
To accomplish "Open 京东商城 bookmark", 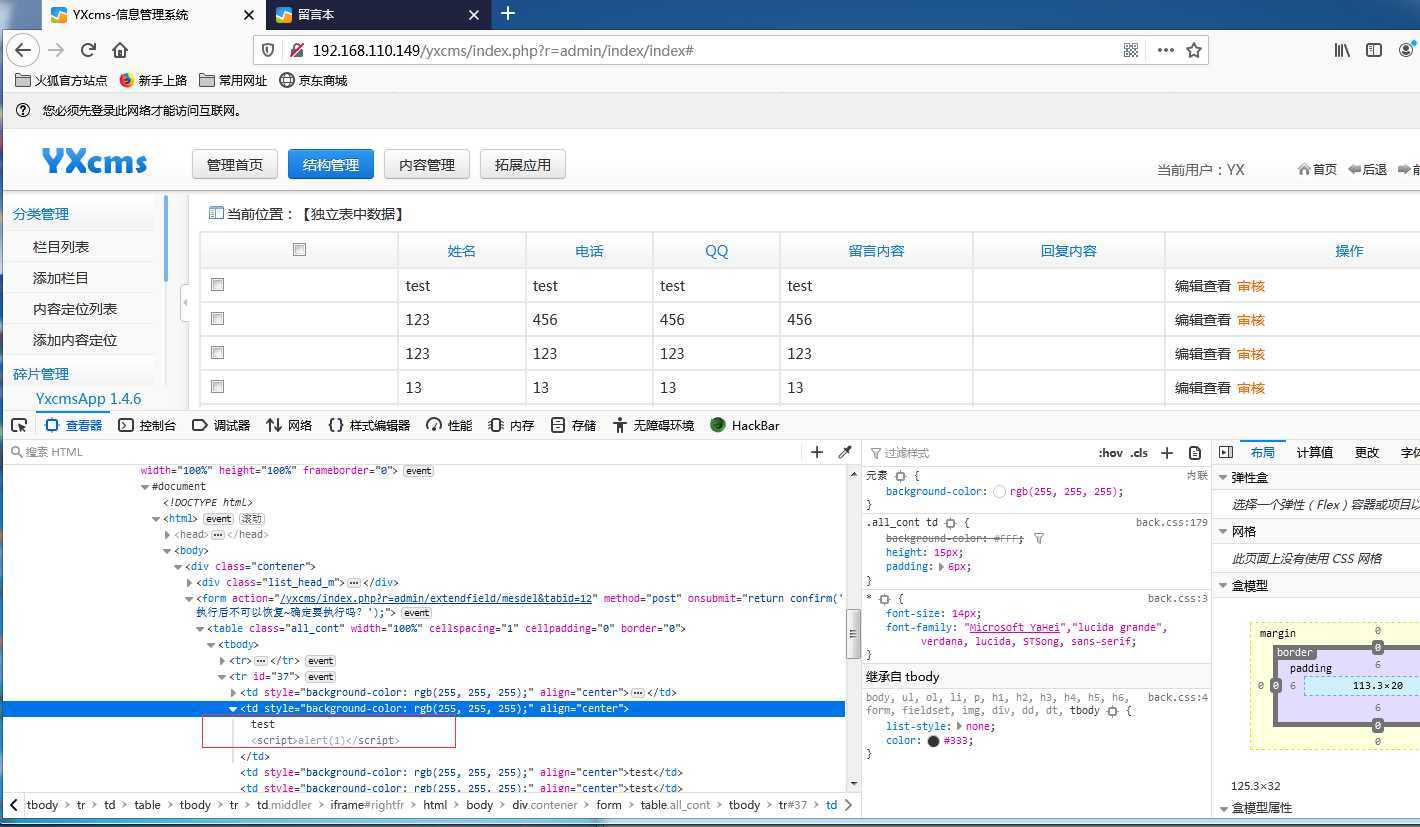I will 313,80.
